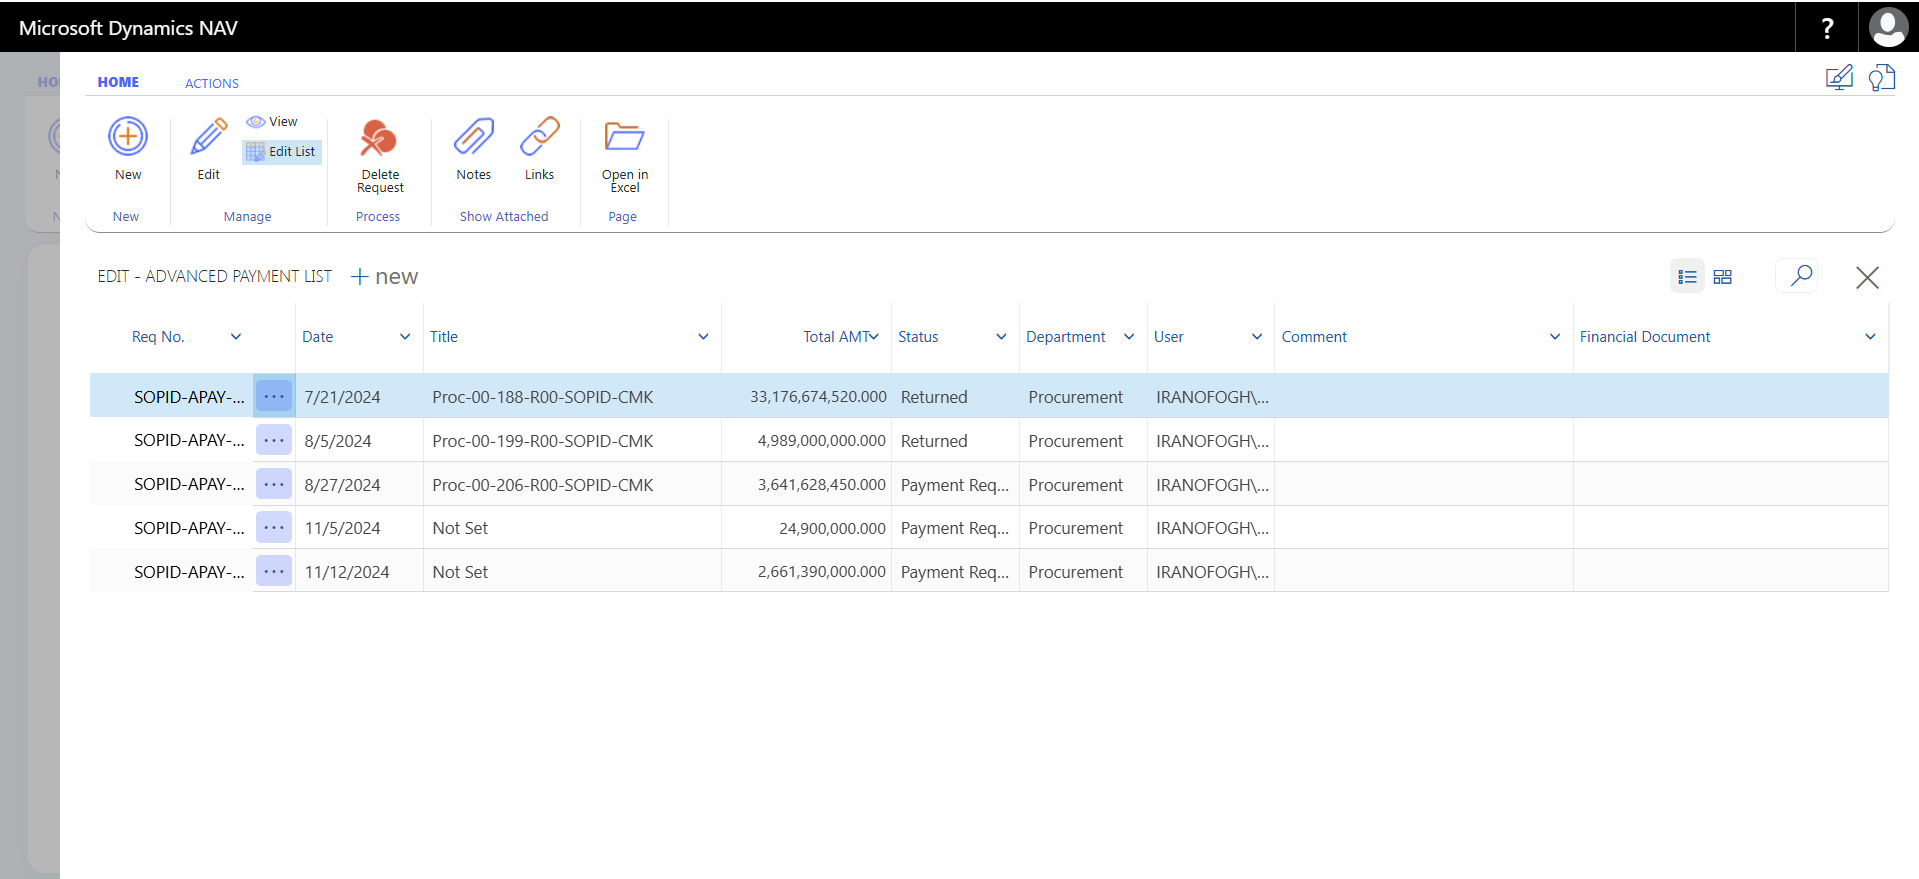Viewport: 1919px width, 879px height.
Task: Click the Comment cell in 8/27/2024 row
Action: [1424, 484]
